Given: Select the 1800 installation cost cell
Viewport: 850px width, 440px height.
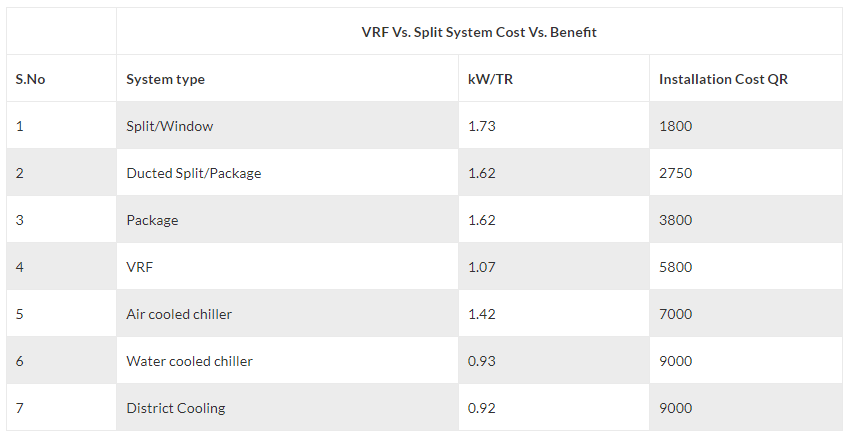Looking at the screenshot, I should tap(675, 126).
